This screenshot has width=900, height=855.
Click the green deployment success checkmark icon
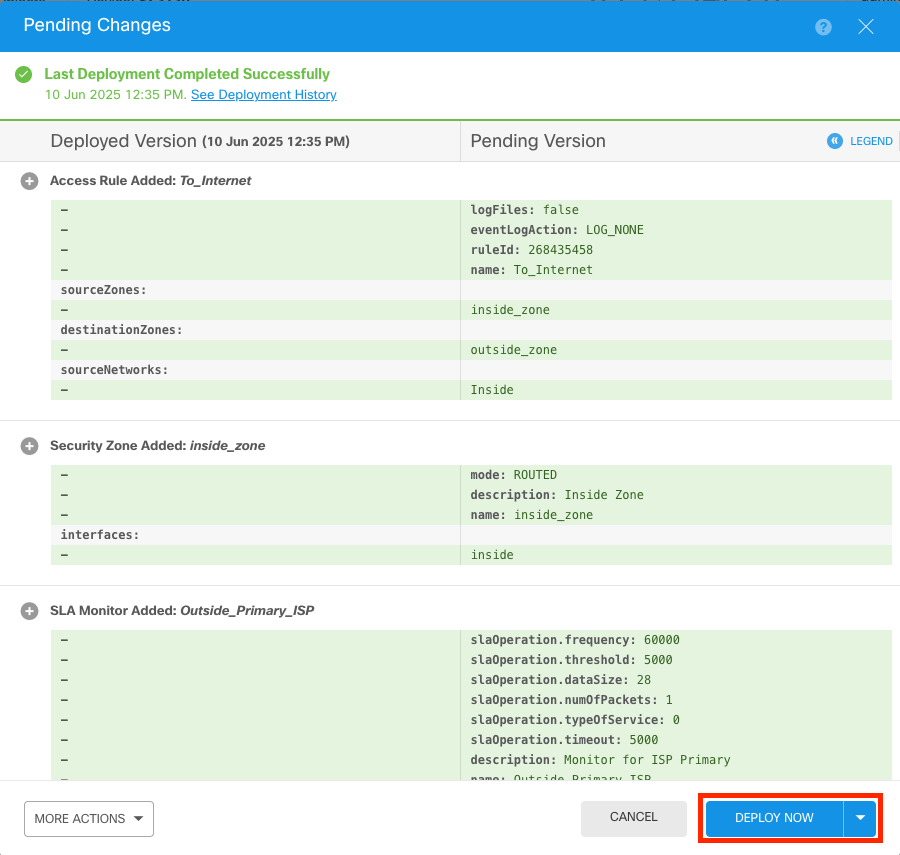24,75
